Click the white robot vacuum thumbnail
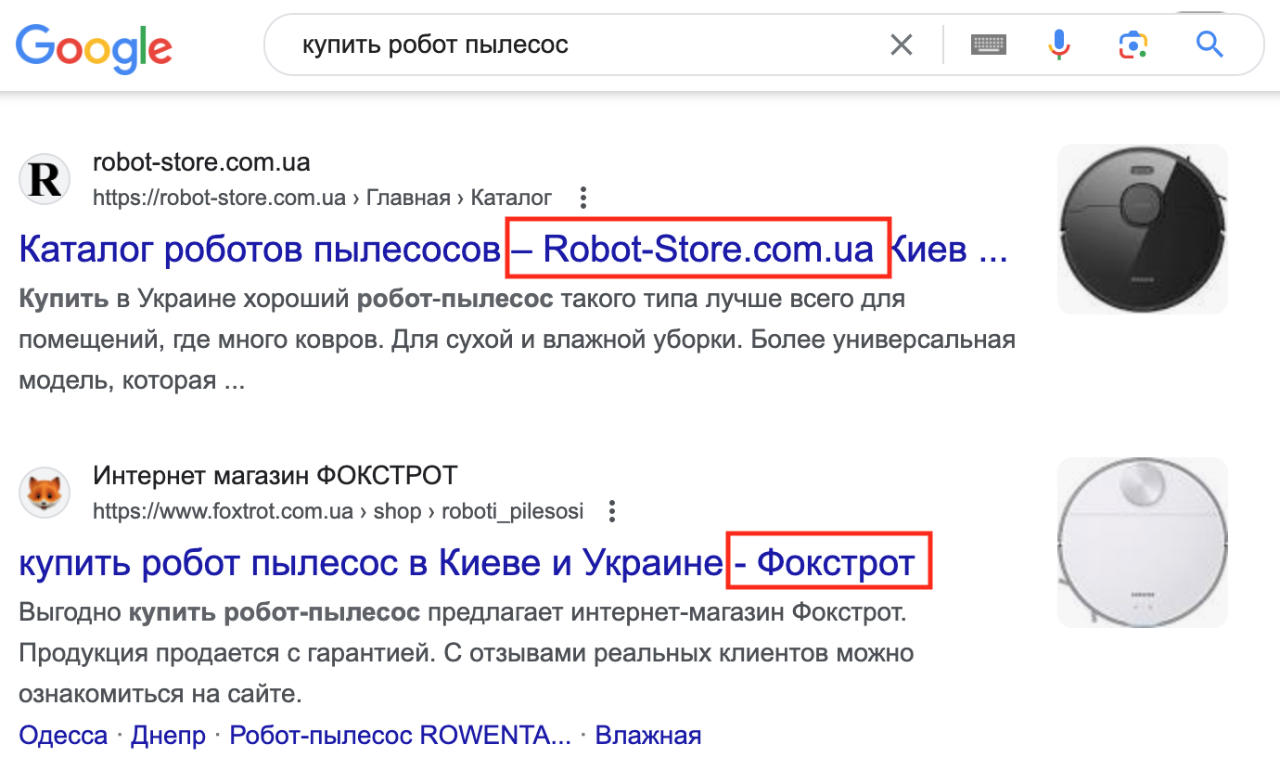This screenshot has width=1280, height=770. pyautogui.click(x=1142, y=541)
